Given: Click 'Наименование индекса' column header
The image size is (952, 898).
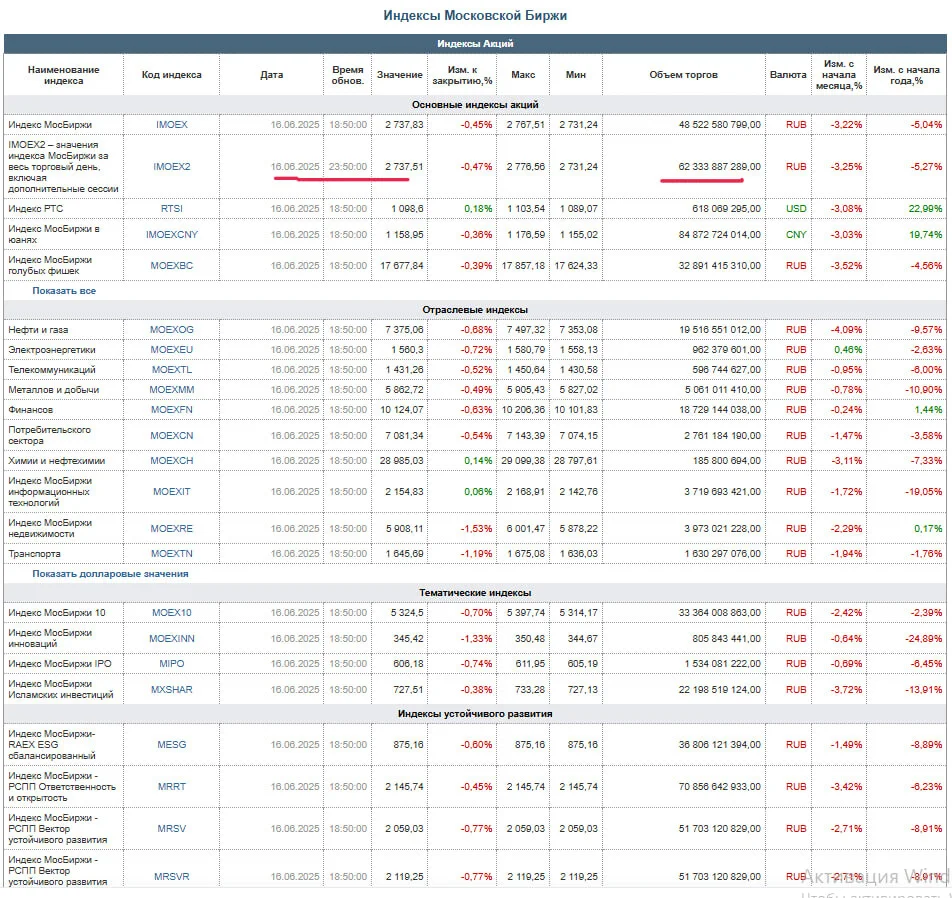Looking at the screenshot, I should point(64,75).
